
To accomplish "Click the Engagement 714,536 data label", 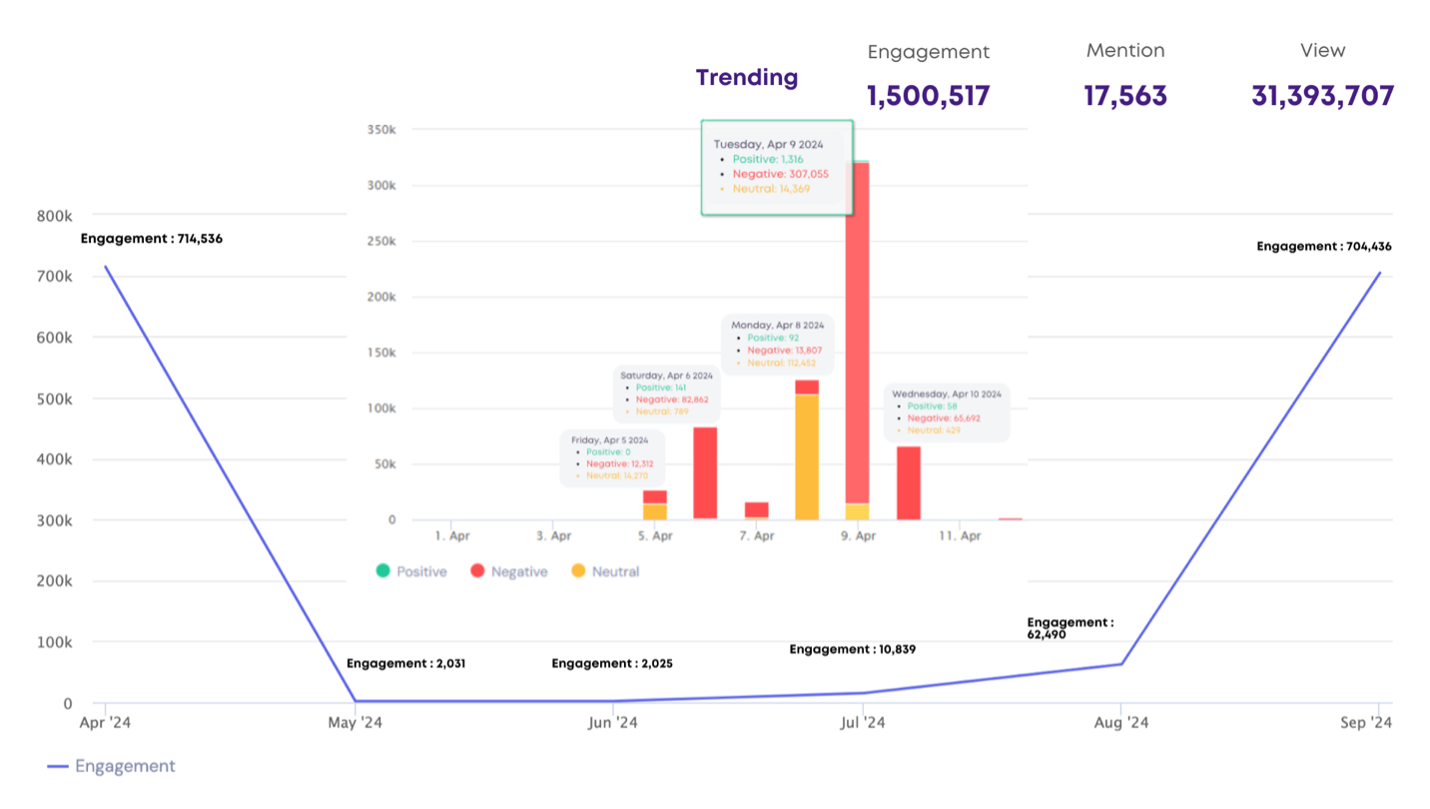I will pos(151,239).
